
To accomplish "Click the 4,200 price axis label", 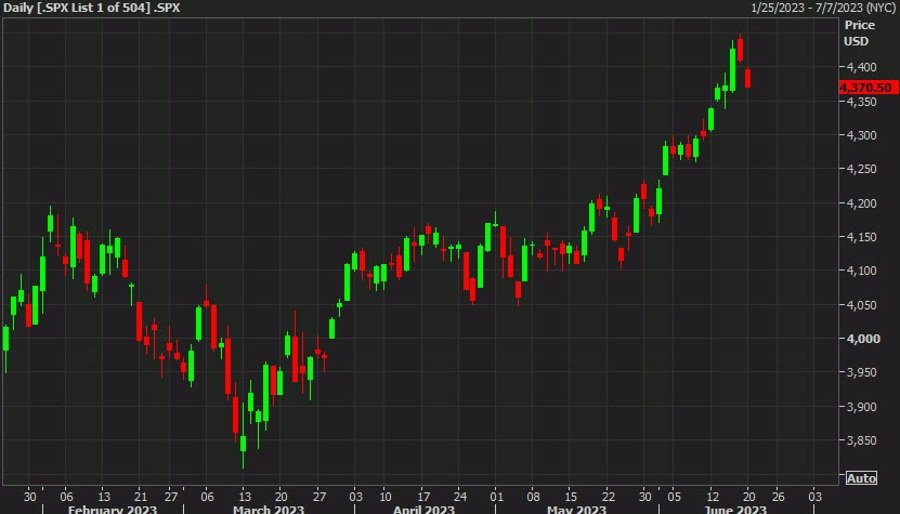I will click(860, 203).
